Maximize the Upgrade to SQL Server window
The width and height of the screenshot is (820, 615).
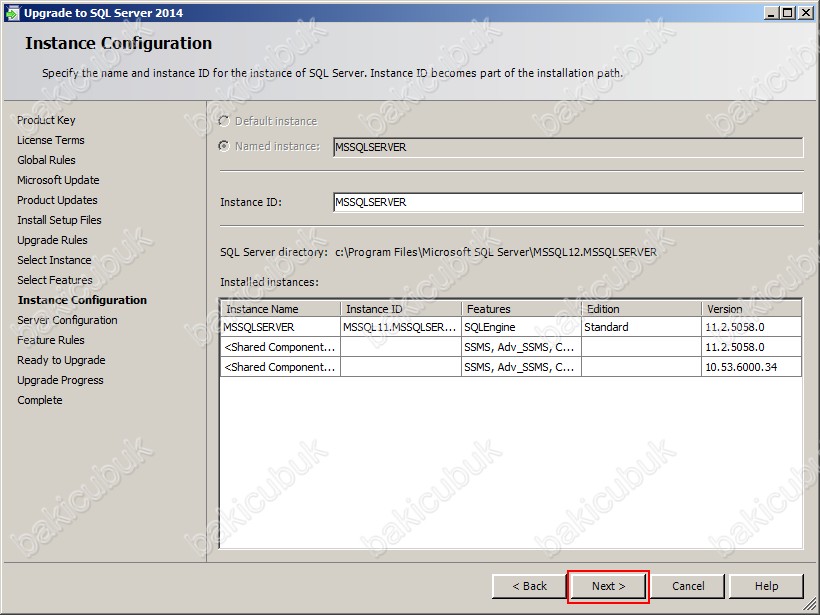click(x=788, y=13)
